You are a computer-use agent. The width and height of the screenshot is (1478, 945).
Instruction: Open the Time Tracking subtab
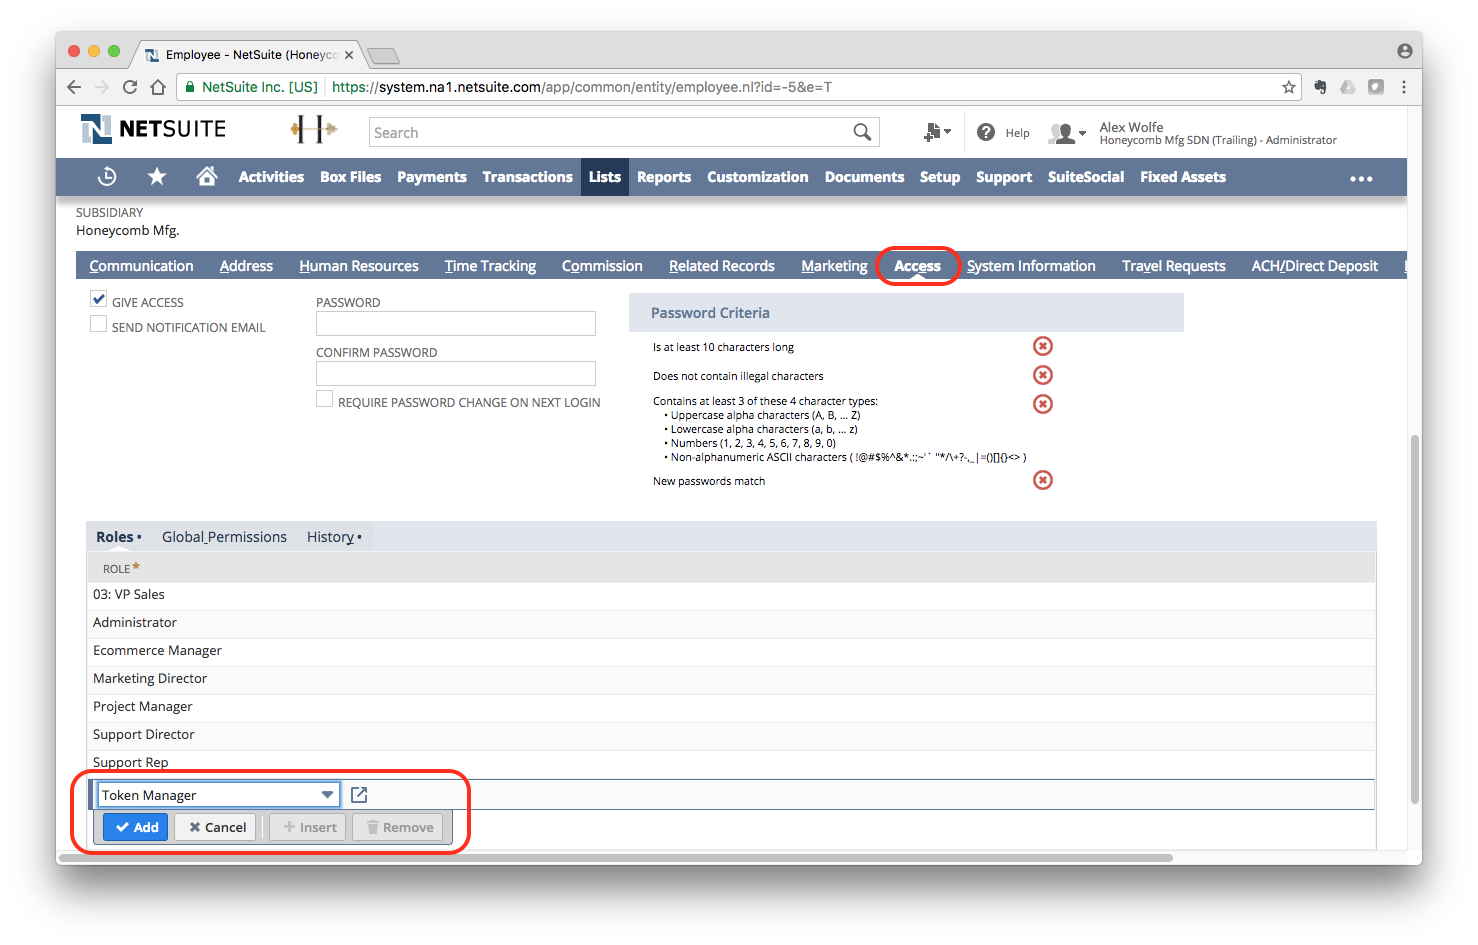[490, 266]
